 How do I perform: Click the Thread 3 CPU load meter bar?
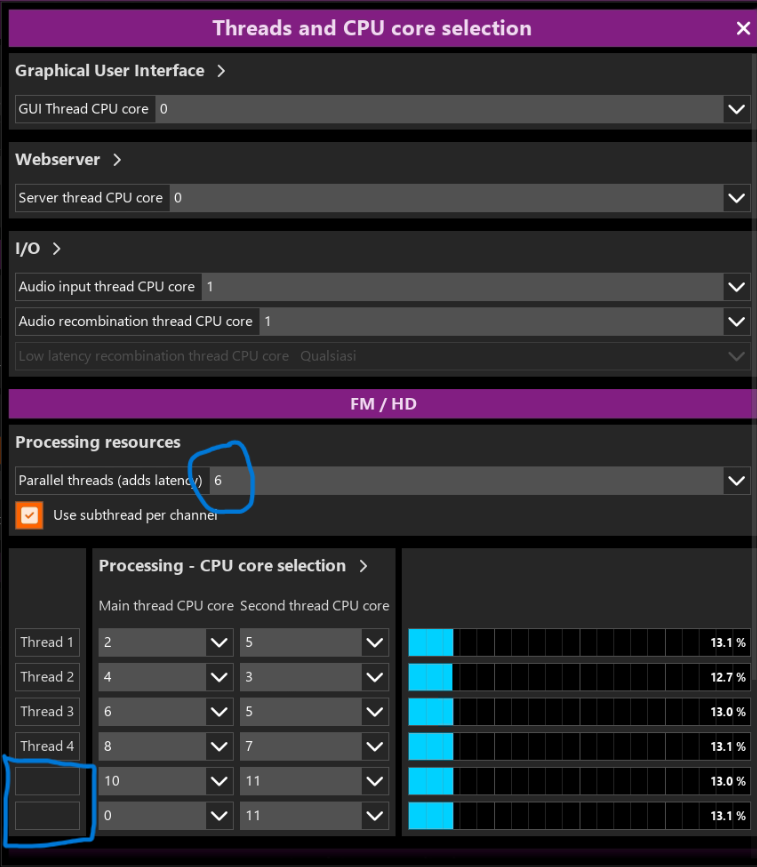[579, 712]
